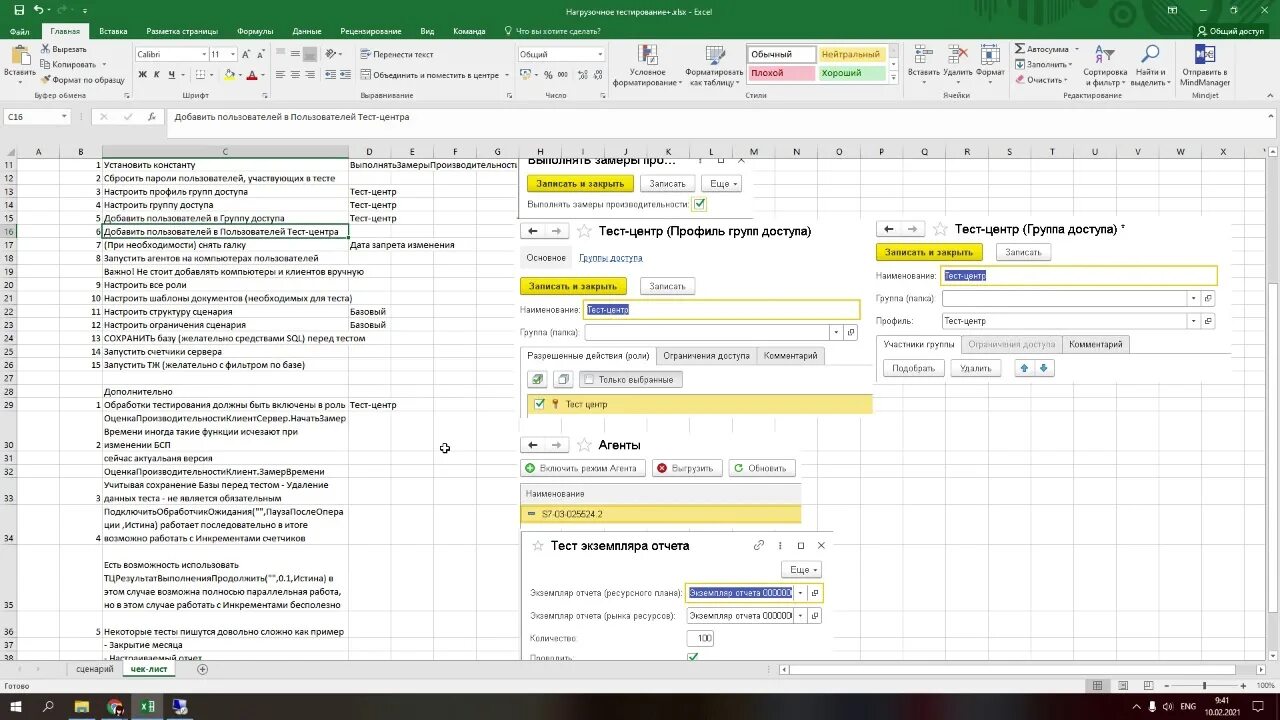Open Windows Start menu

coord(16,706)
